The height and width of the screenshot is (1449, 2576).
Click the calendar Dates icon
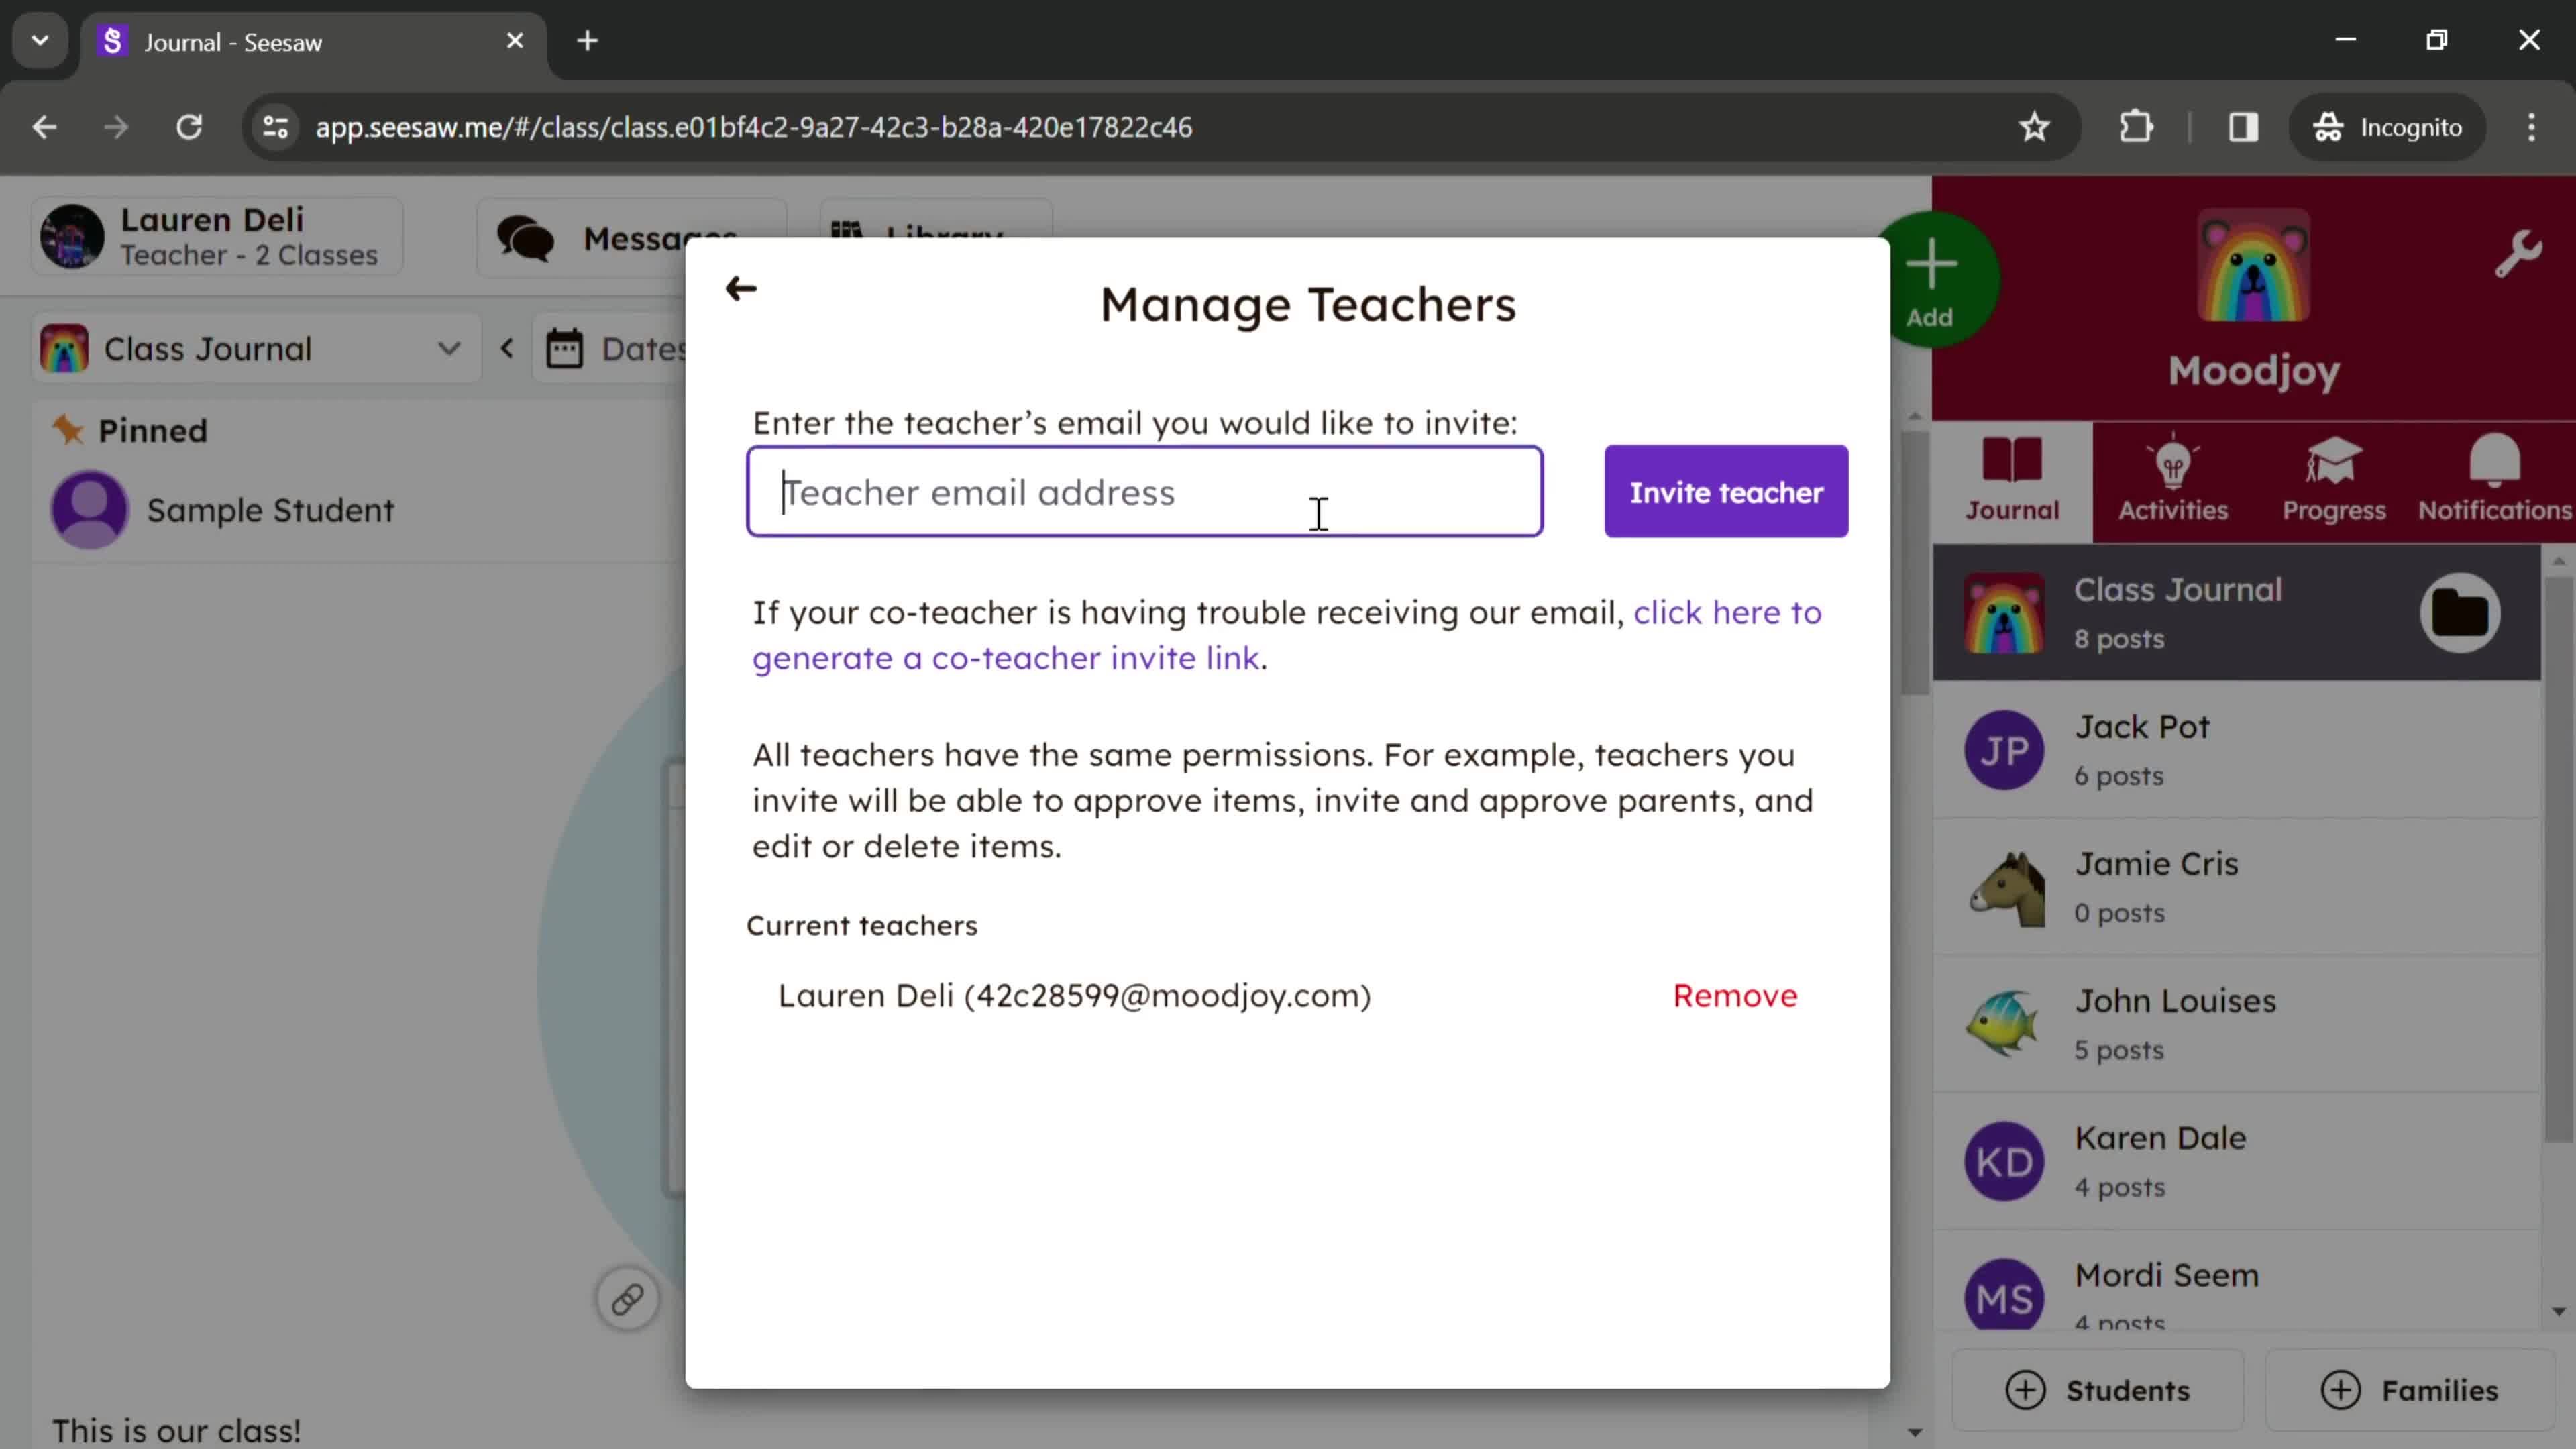[568, 349]
